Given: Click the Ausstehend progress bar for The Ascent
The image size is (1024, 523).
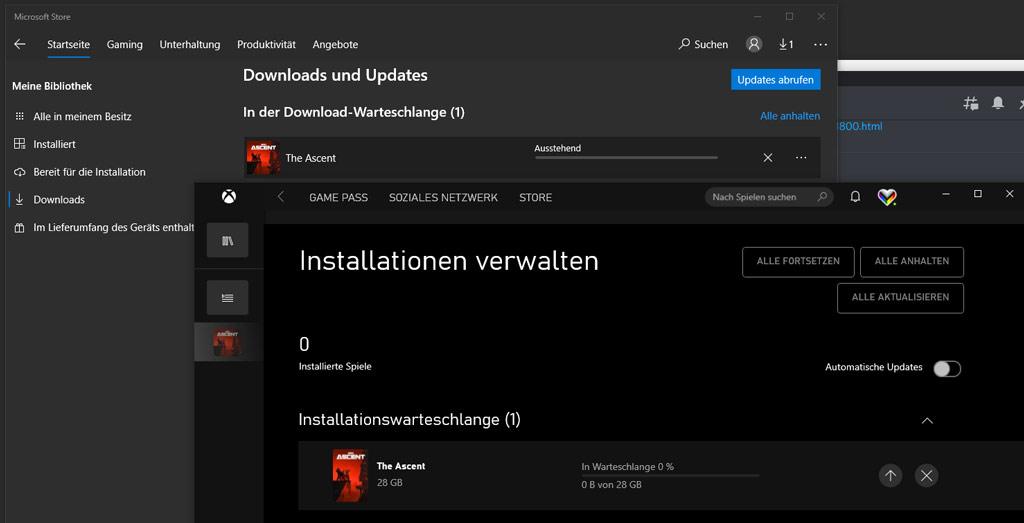Looking at the screenshot, I should [x=626, y=157].
